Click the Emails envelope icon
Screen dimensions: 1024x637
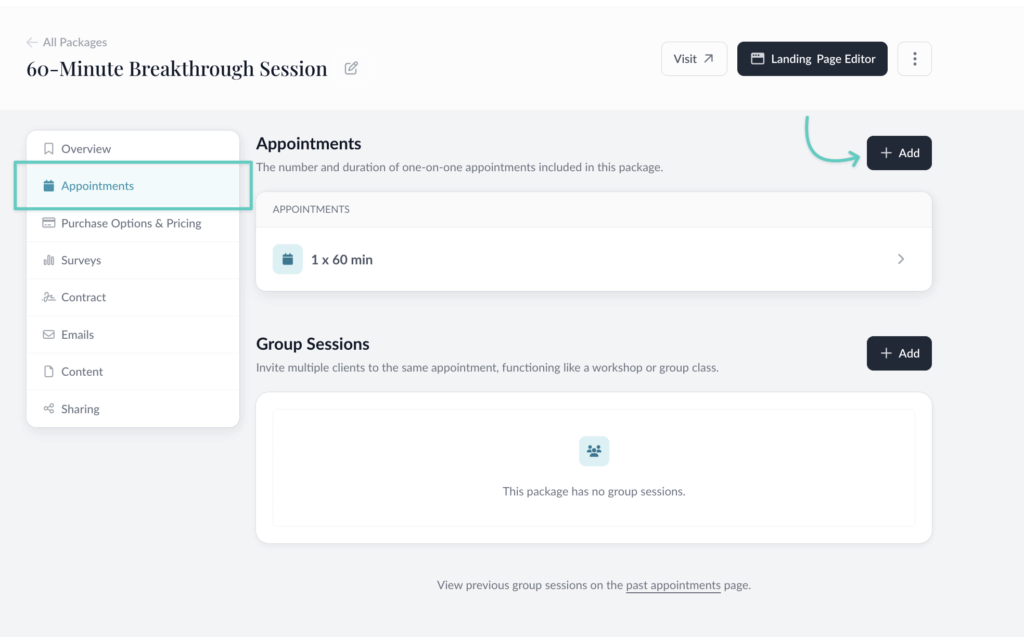click(x=48, y=335)
